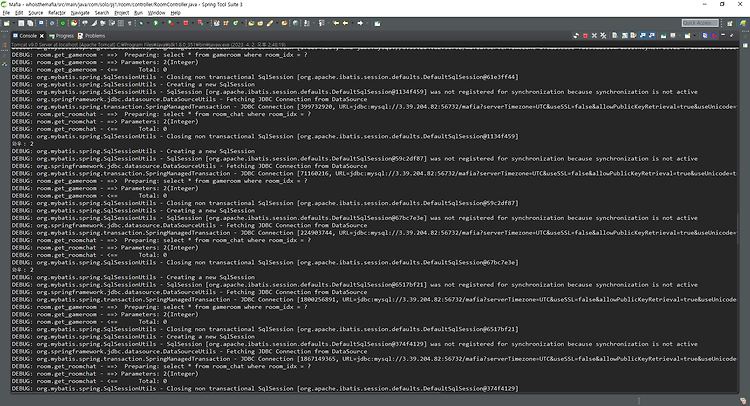
Task: Toggle Scroll Lock in Console toolbar
Action: click(625, 35)
